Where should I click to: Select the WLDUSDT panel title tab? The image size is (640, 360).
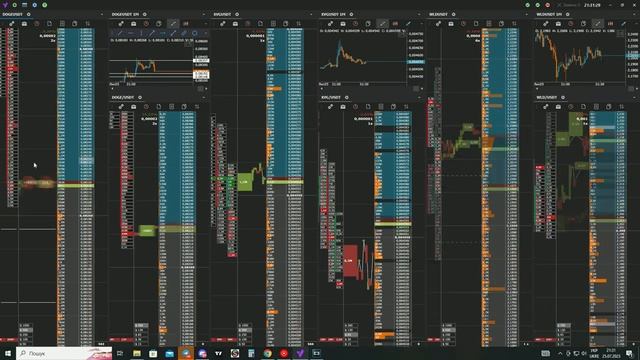tap(438, 14)
